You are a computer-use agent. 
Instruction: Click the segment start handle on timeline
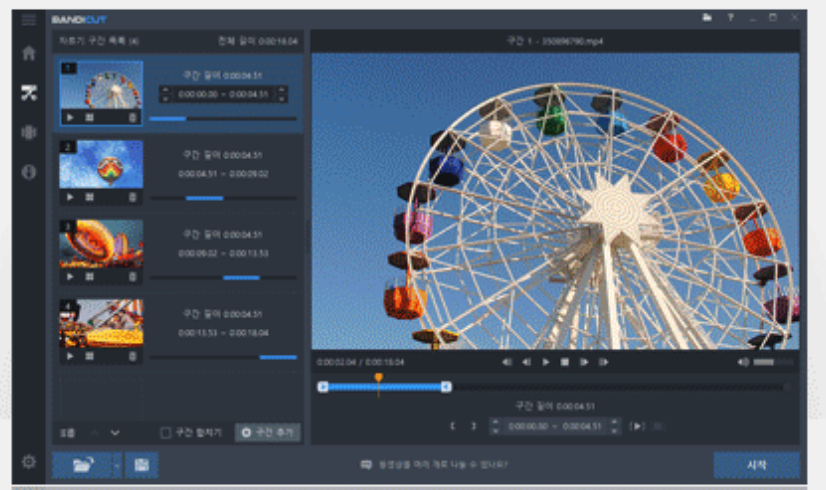click(323, 387)
